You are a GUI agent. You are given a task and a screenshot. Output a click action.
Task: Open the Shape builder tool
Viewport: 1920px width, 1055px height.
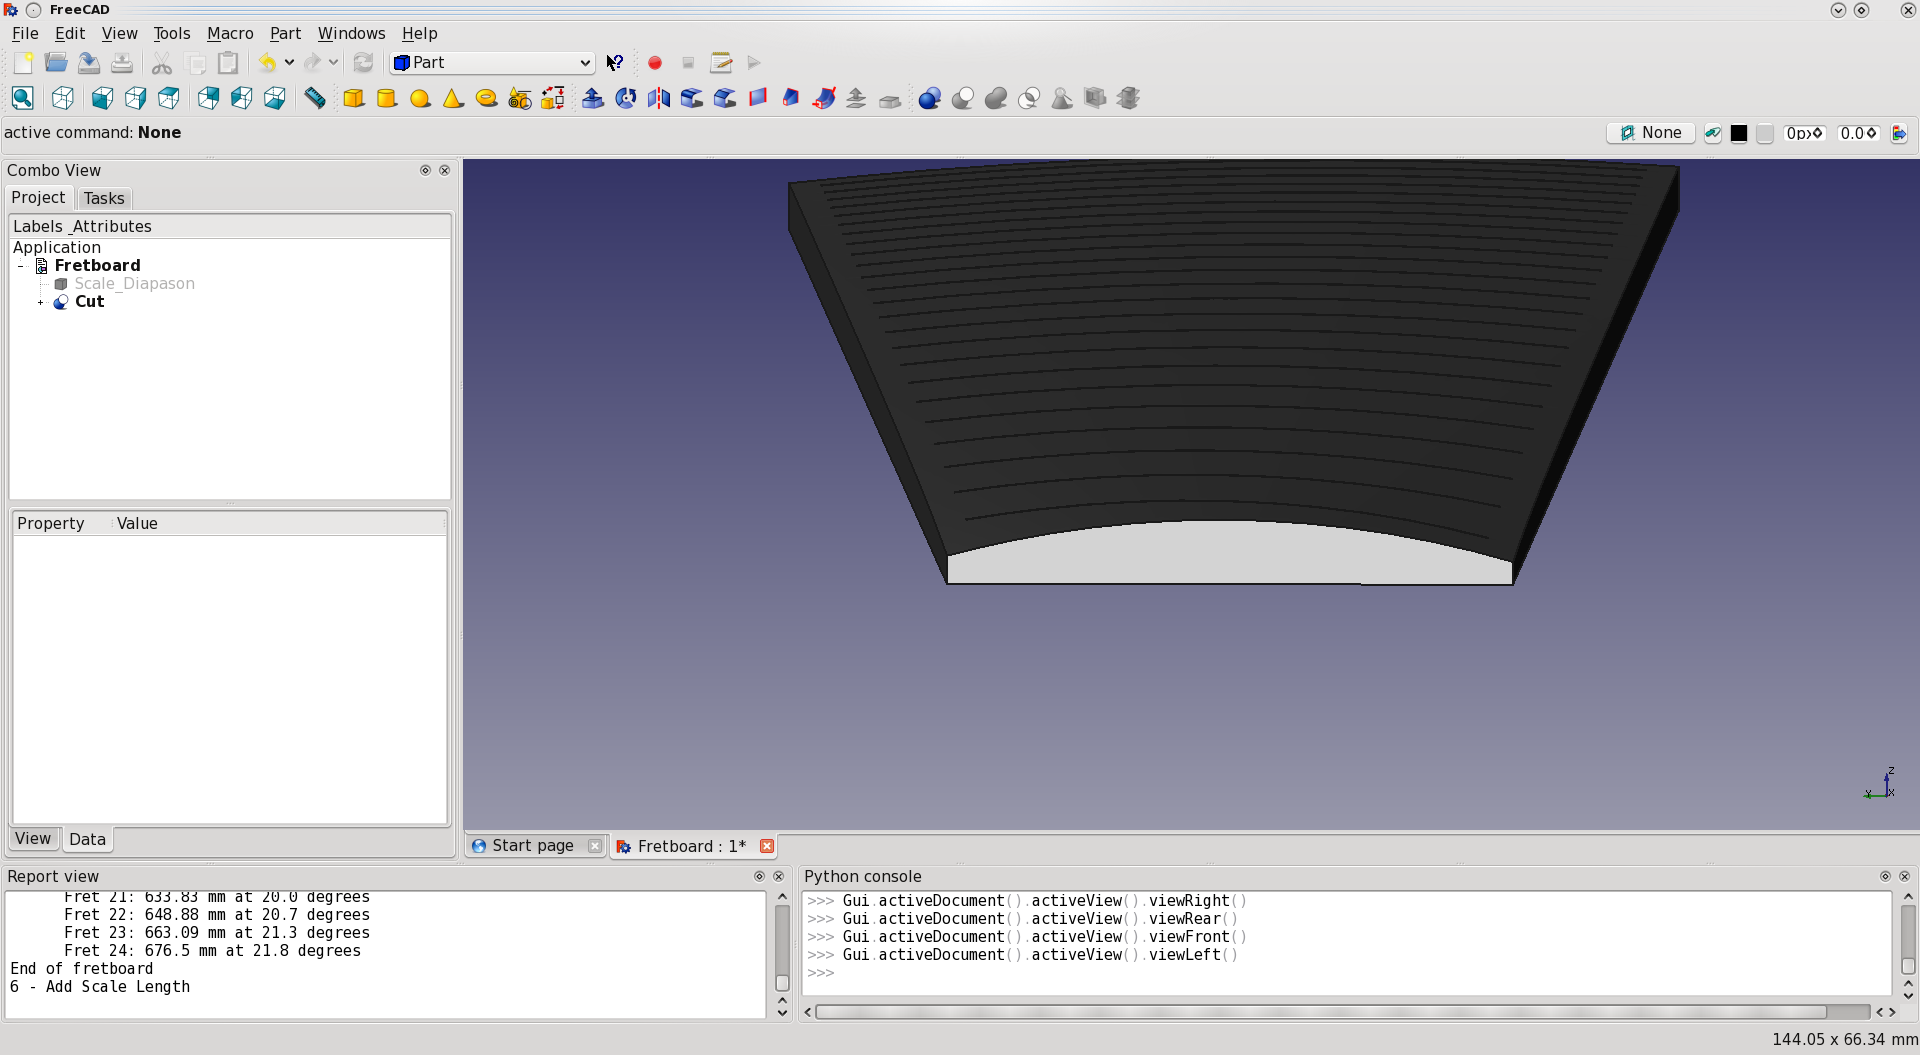pyautogui.click(x=552, y=98)
